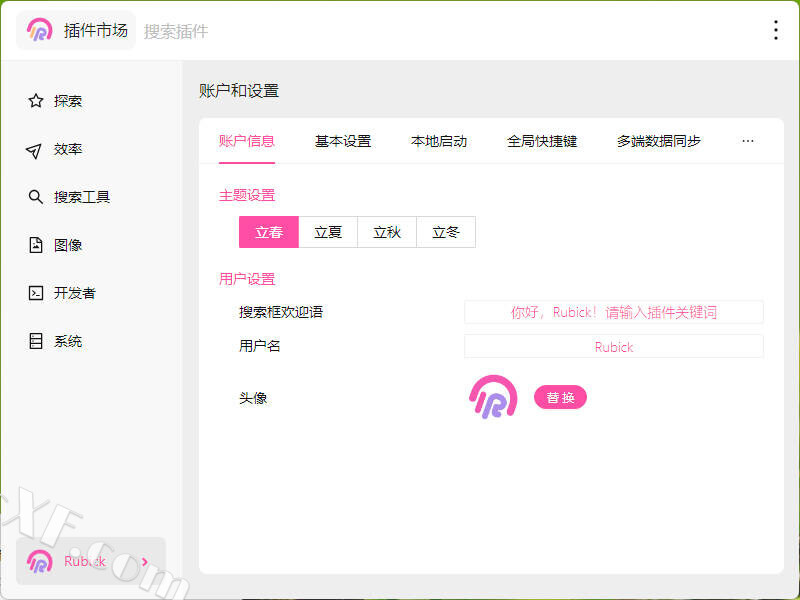Select the 立秋 theme option
The width and height of the screenshot is (800, 600).
point(387,232)
